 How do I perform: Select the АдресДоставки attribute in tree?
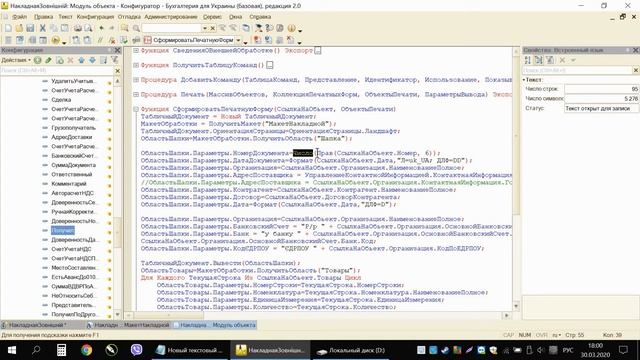click(72, 137)
